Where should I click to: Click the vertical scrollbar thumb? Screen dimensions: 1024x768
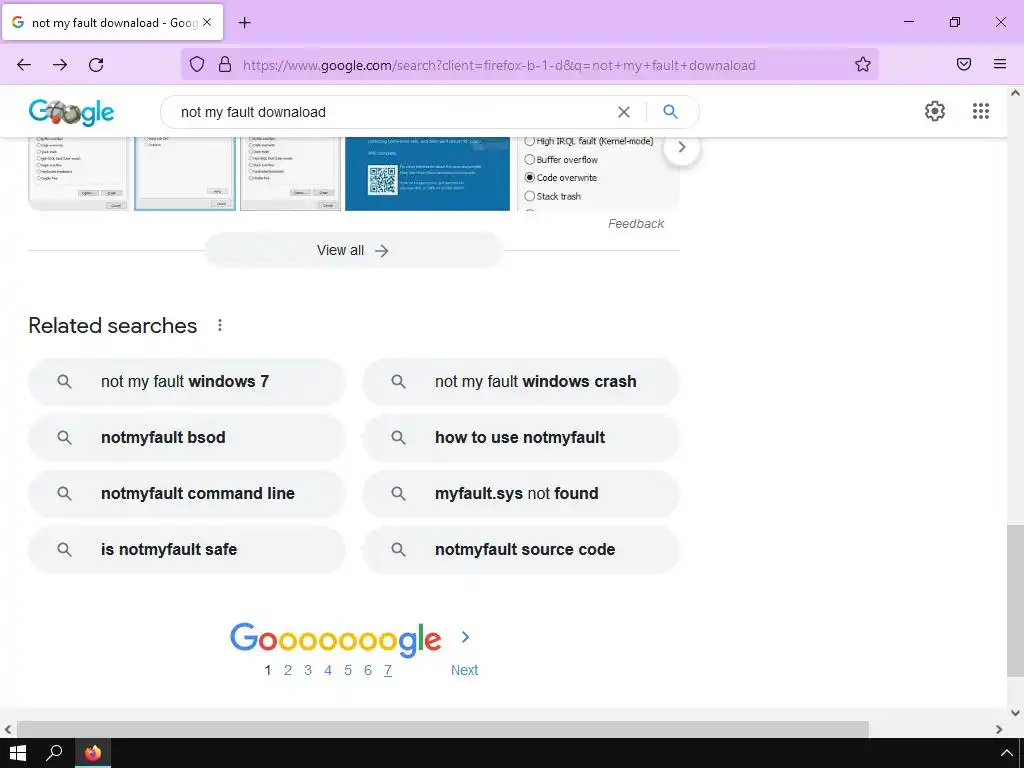(x=1015, y=601)
